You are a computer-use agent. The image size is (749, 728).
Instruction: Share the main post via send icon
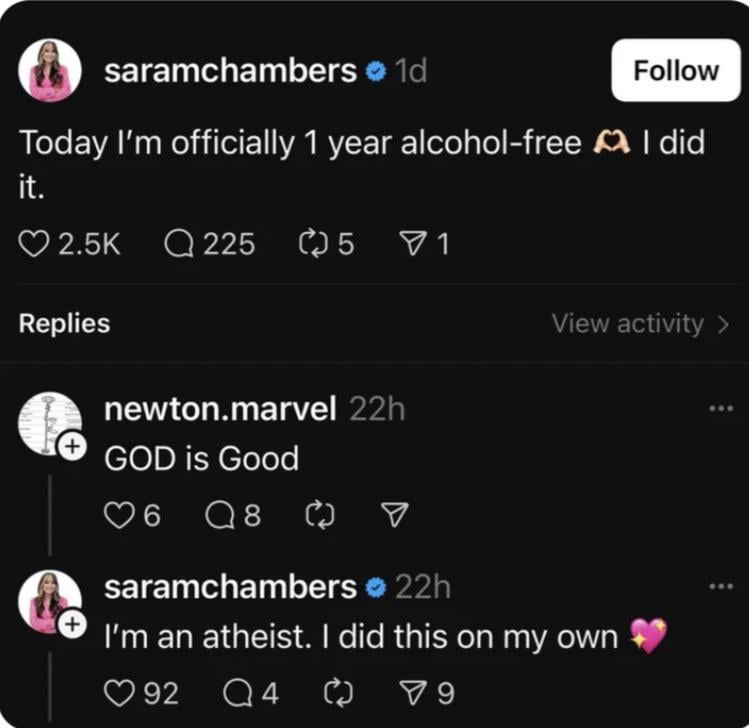pos(411,243)
